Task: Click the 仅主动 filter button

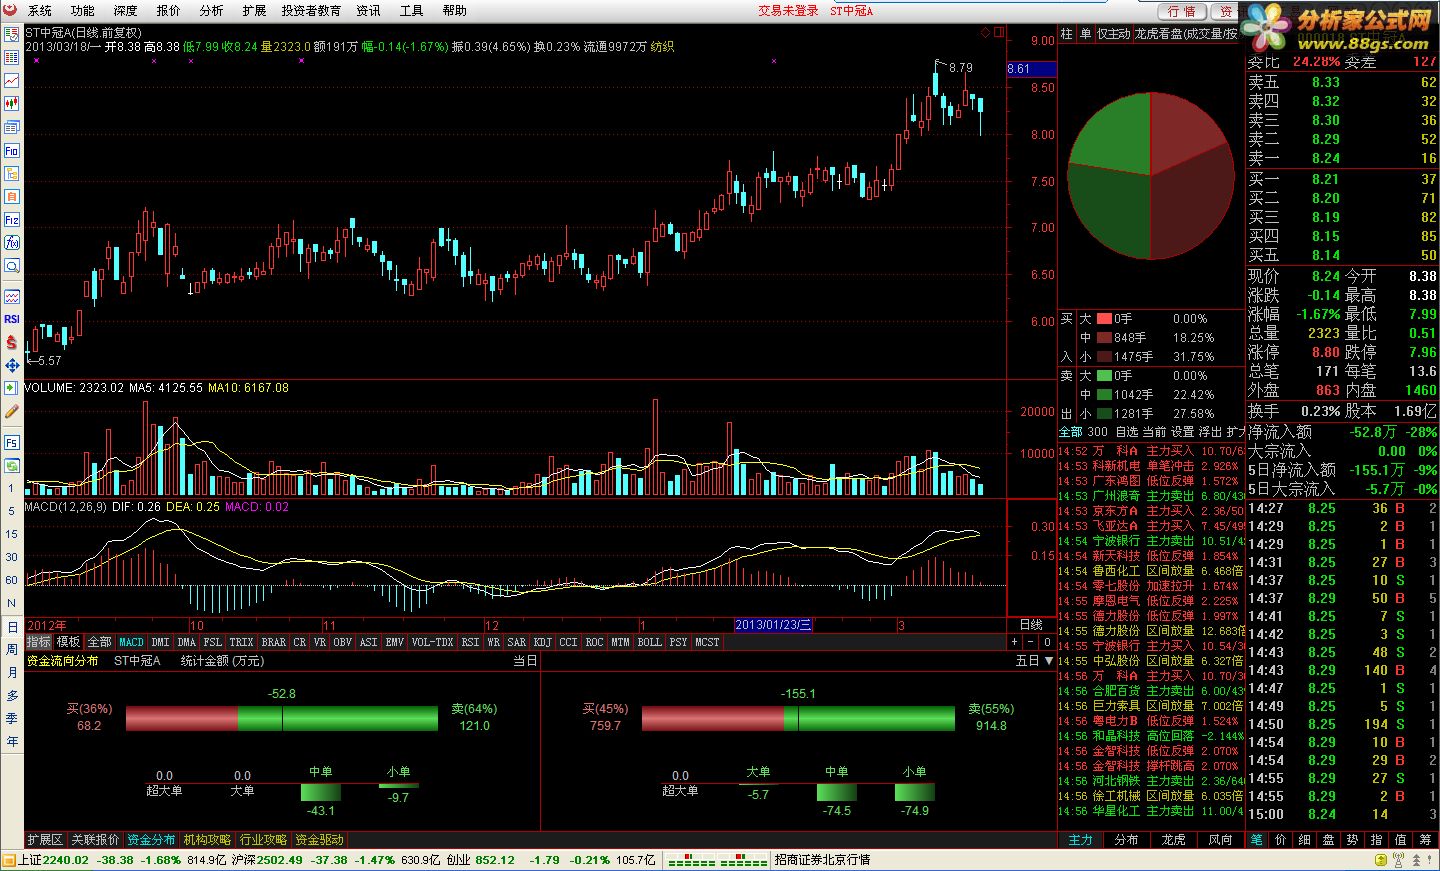Action: point(1113,34)
